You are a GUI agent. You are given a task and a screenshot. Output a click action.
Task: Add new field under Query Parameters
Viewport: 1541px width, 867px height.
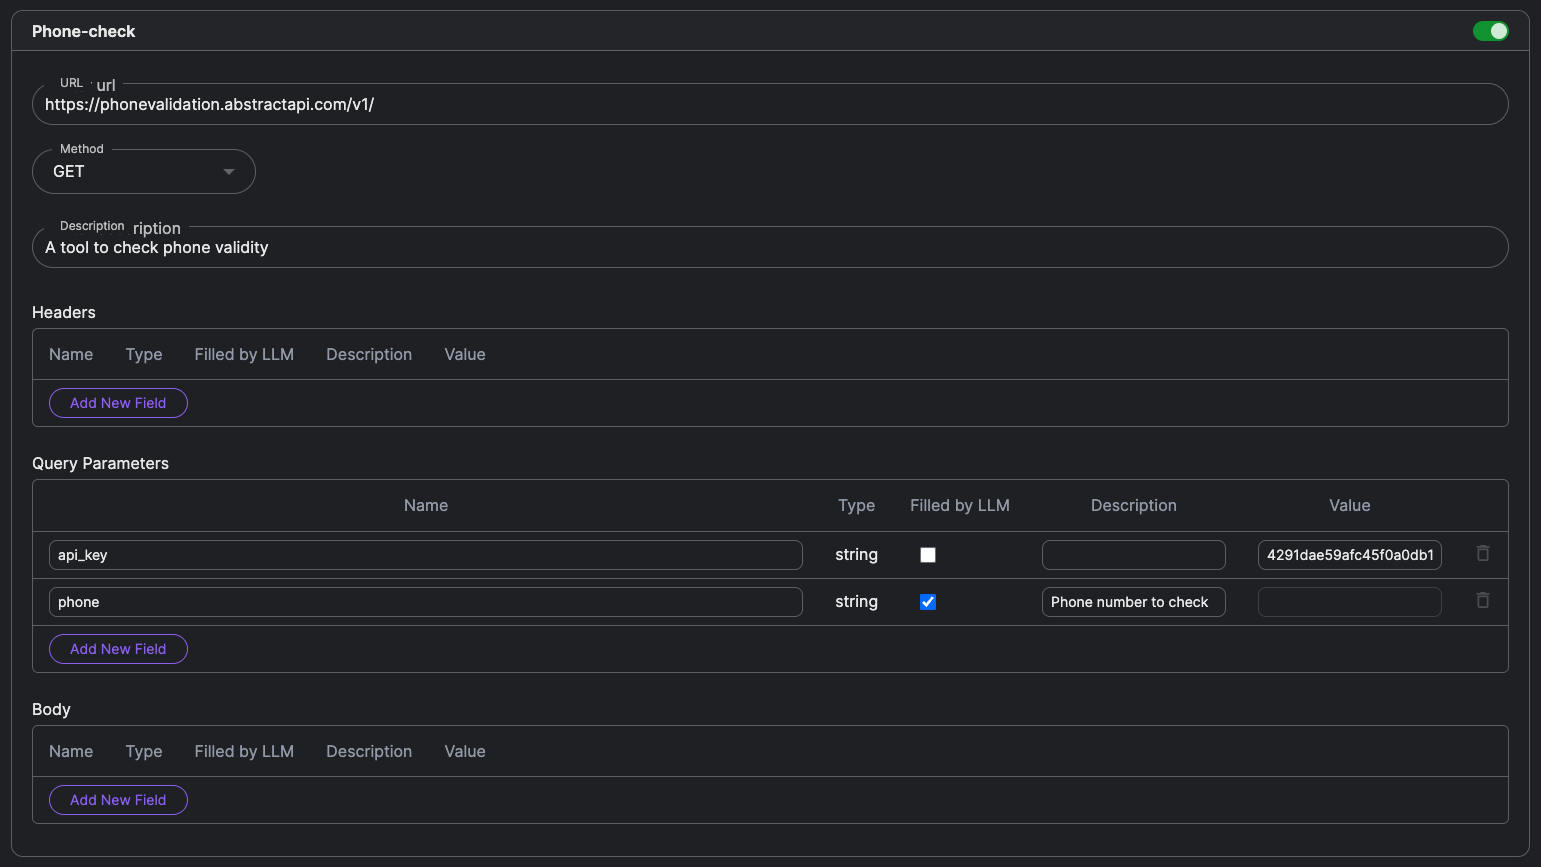click(118, 649)
